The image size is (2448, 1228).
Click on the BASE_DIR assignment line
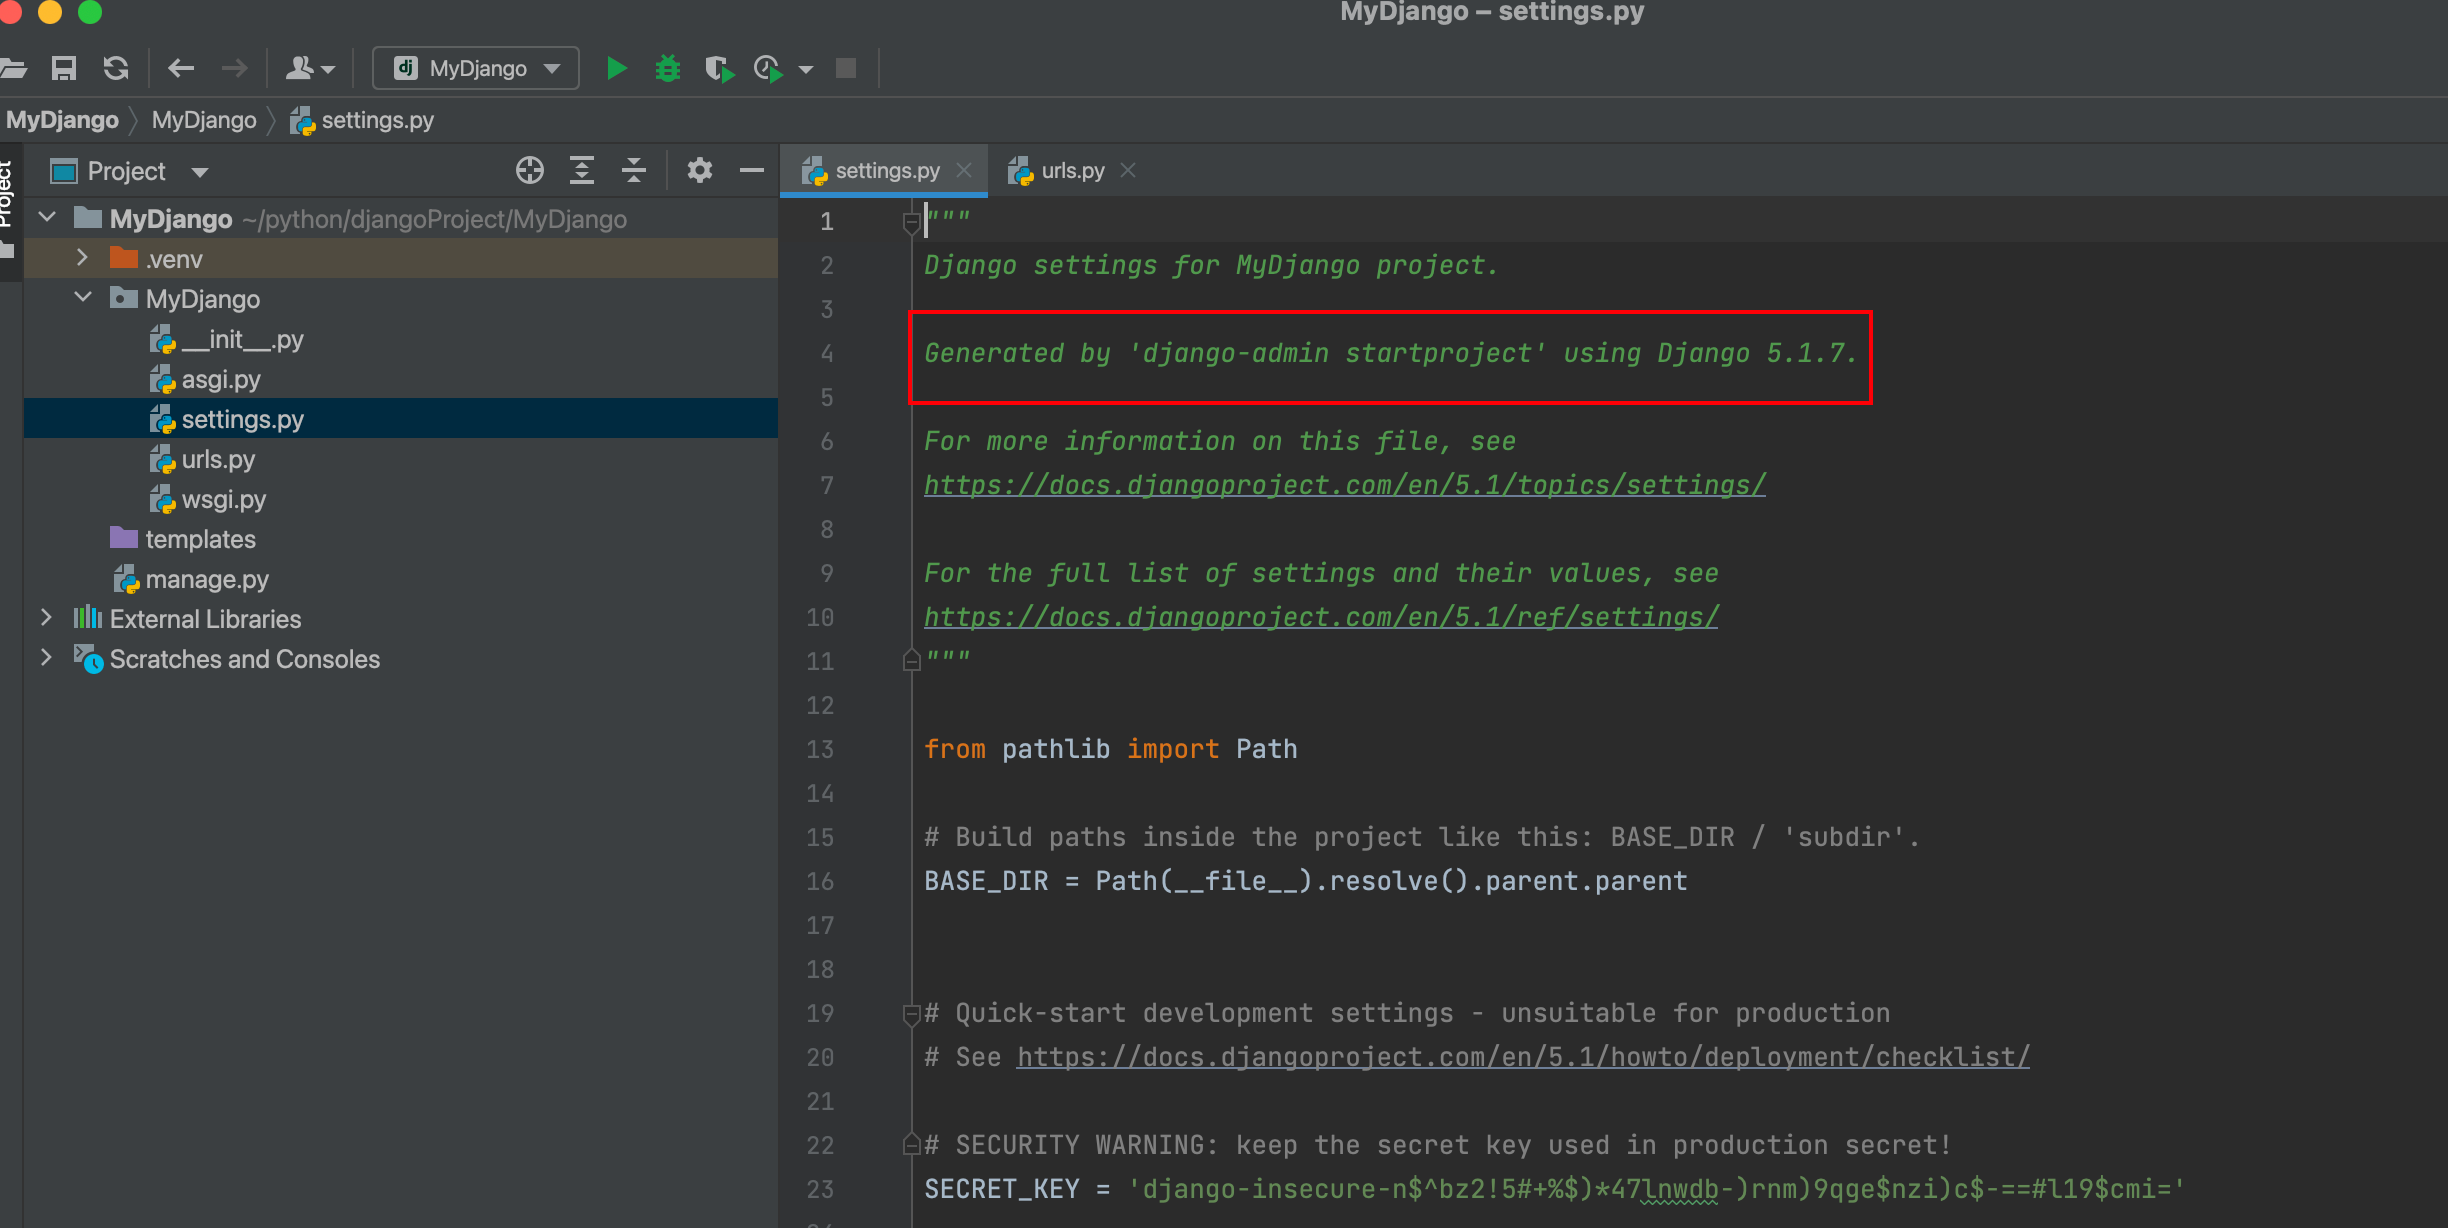[1305, 881]
